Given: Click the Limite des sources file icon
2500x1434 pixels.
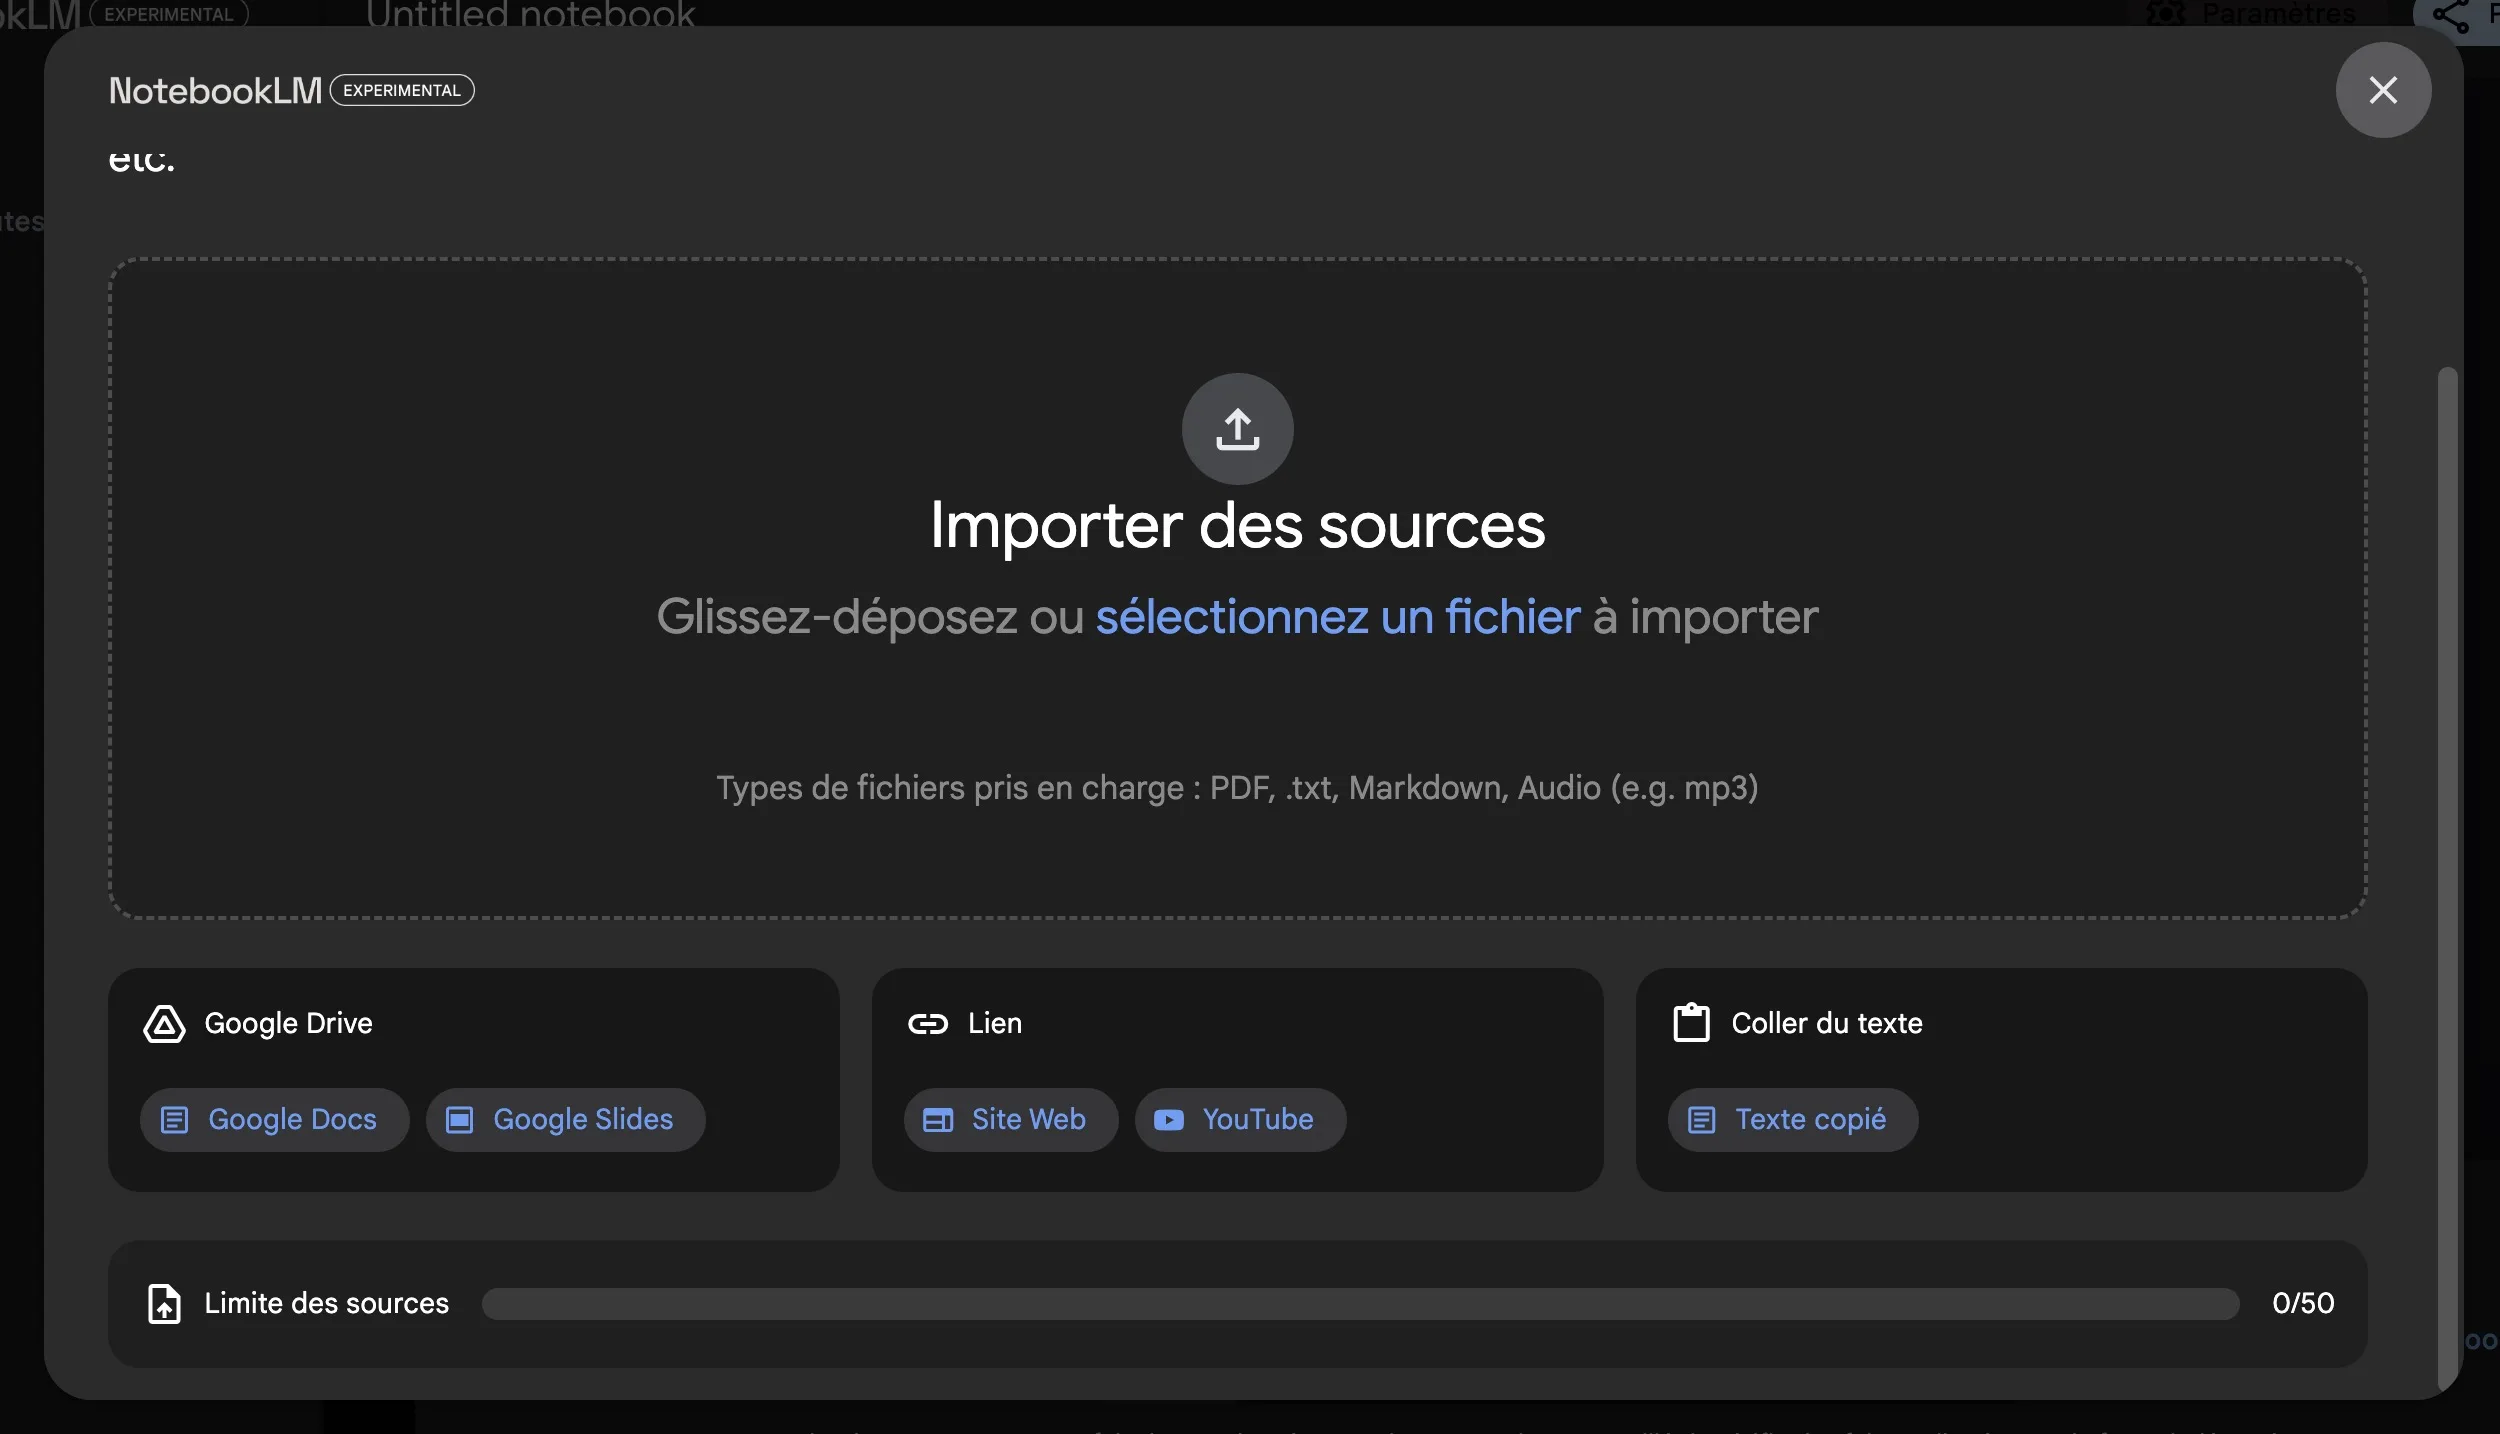Looking at the screenshot, I should click(164, 1303).
